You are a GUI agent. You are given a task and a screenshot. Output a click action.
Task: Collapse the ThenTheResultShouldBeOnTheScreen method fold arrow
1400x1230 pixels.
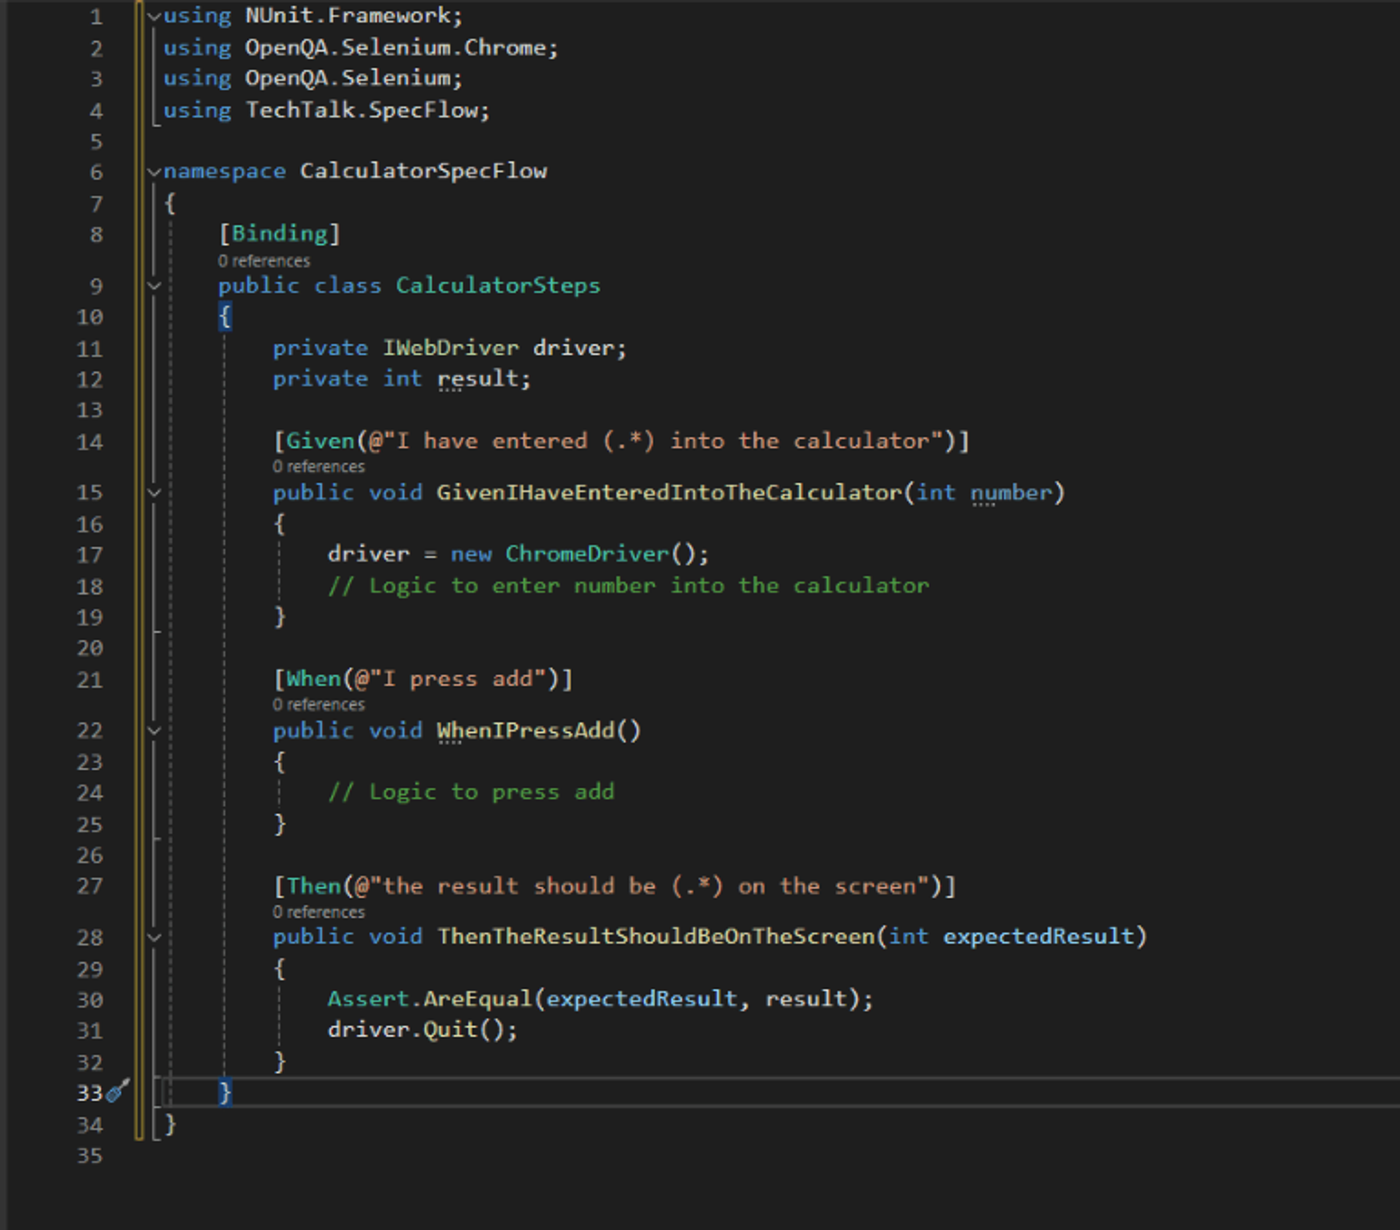point(154,937)
